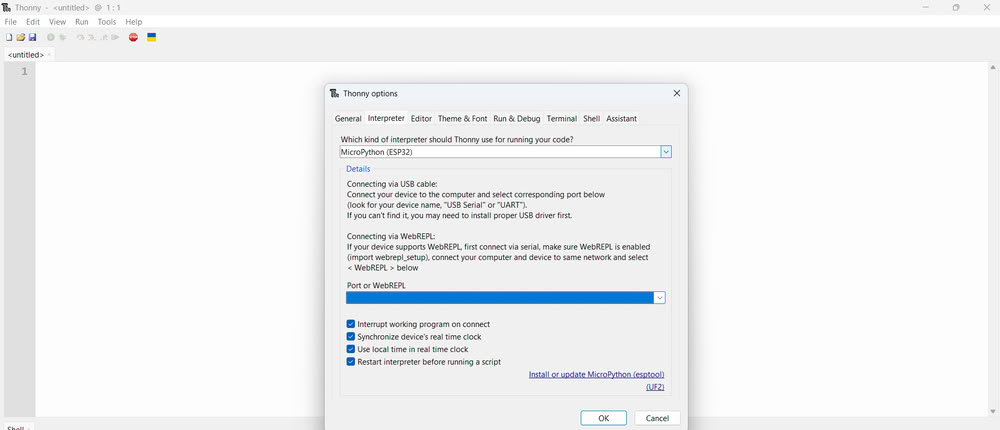Open the MicroPython (ESP32) interpreter dropdown
The width and height of the screenshot is (1000, 430).
point(666,152)
